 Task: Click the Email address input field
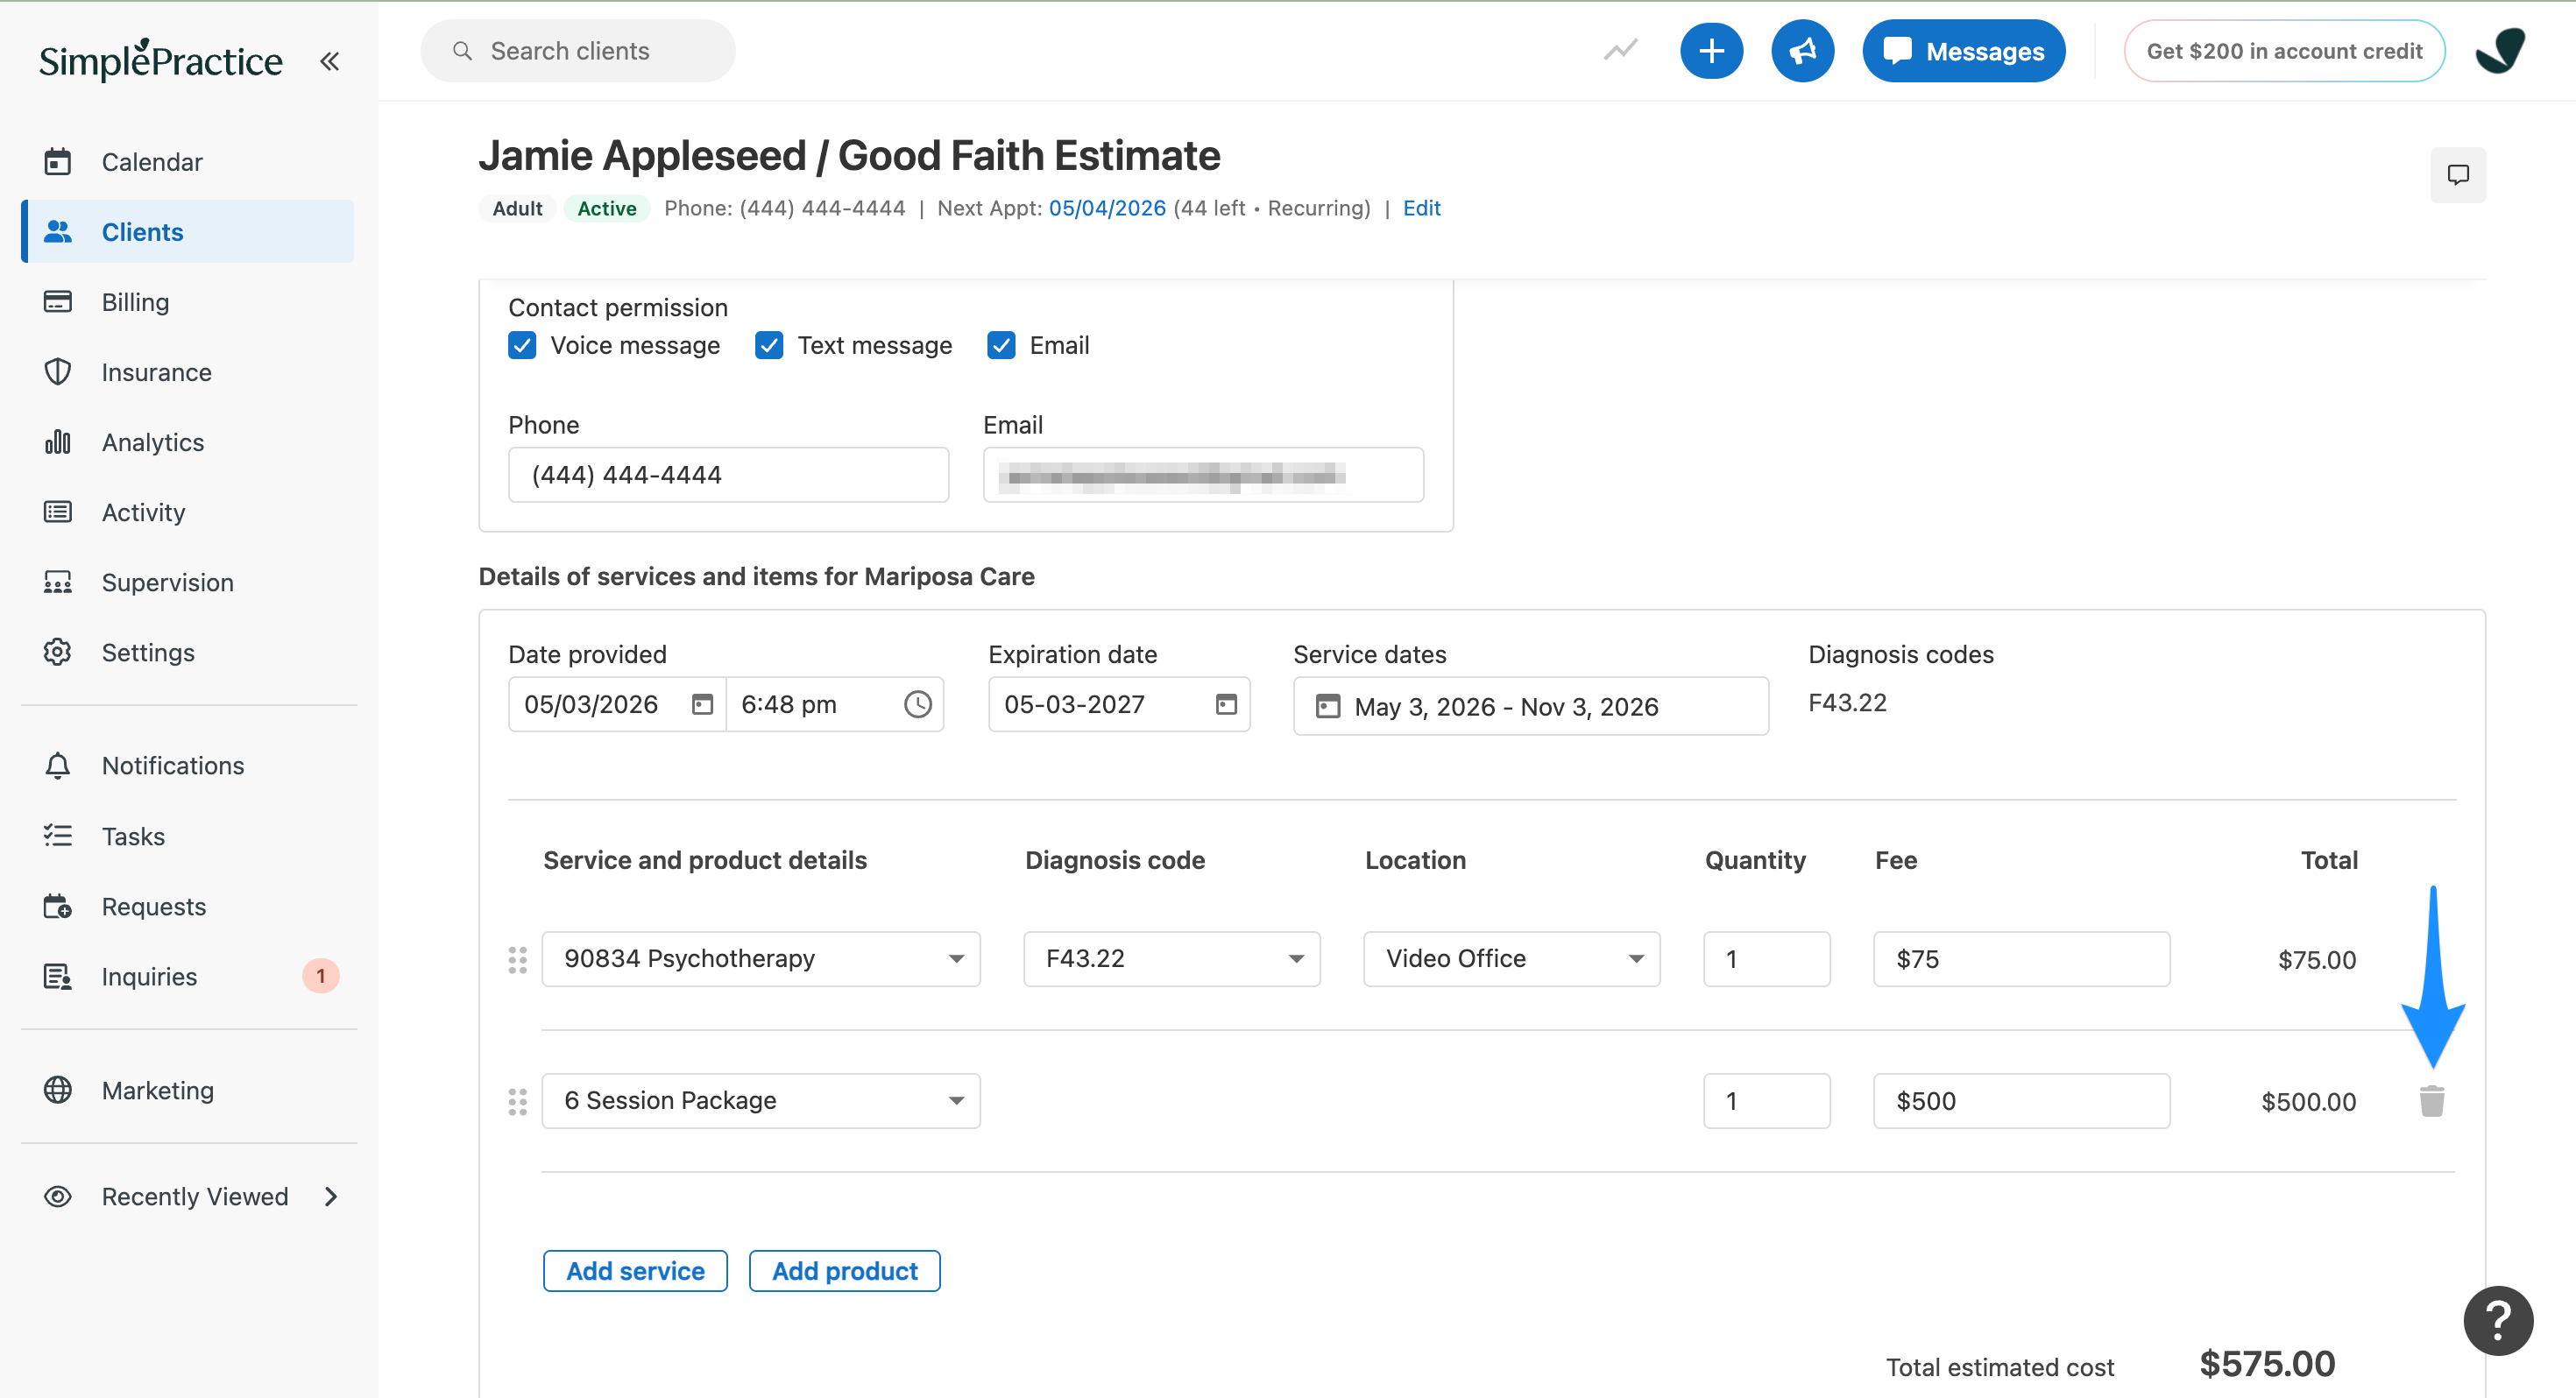1203,475
